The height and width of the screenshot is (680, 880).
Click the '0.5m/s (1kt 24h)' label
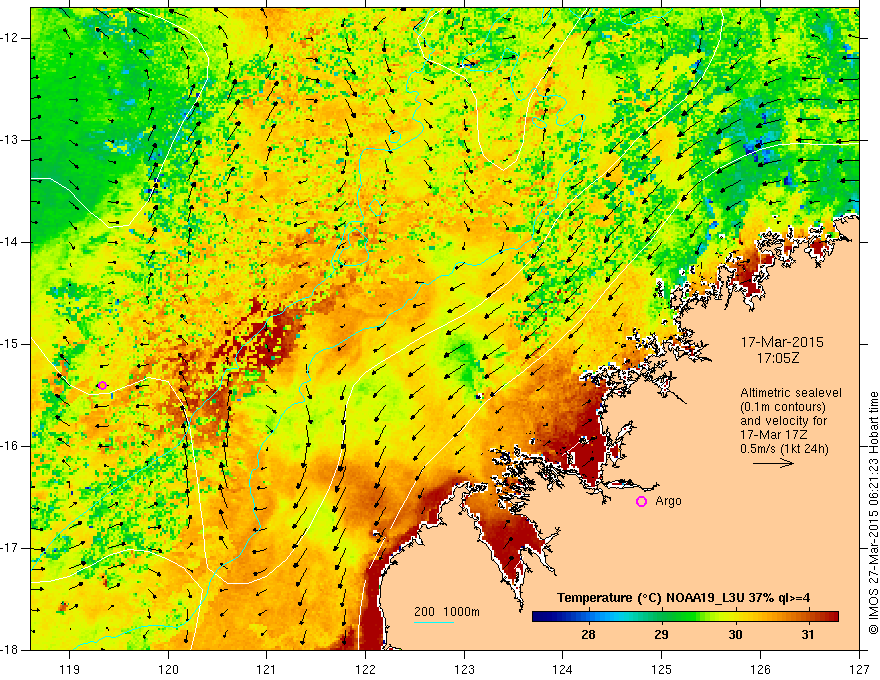click(784, 449)
